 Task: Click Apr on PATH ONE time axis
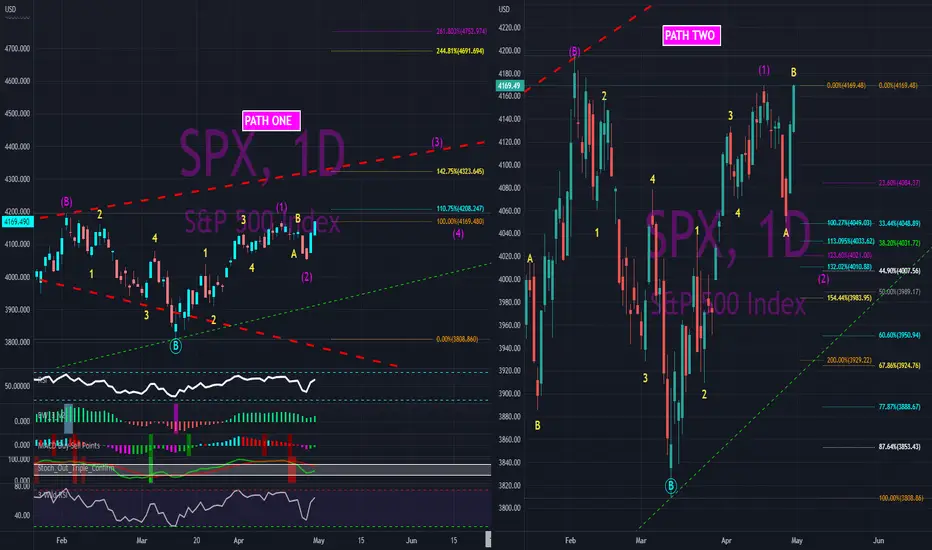tap(238, 540)
